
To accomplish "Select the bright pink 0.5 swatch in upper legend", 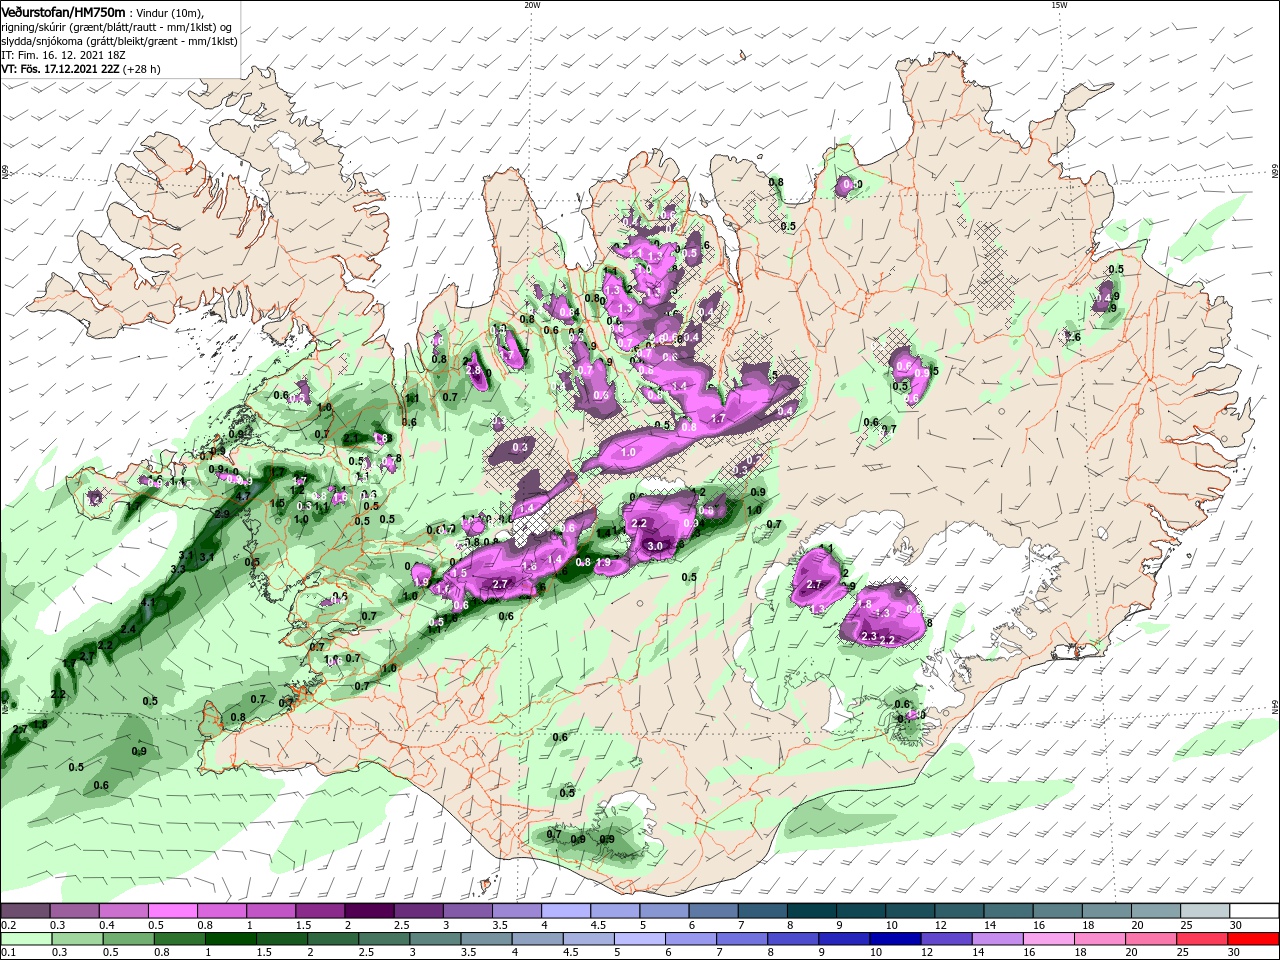I will [x=172, y=911].
